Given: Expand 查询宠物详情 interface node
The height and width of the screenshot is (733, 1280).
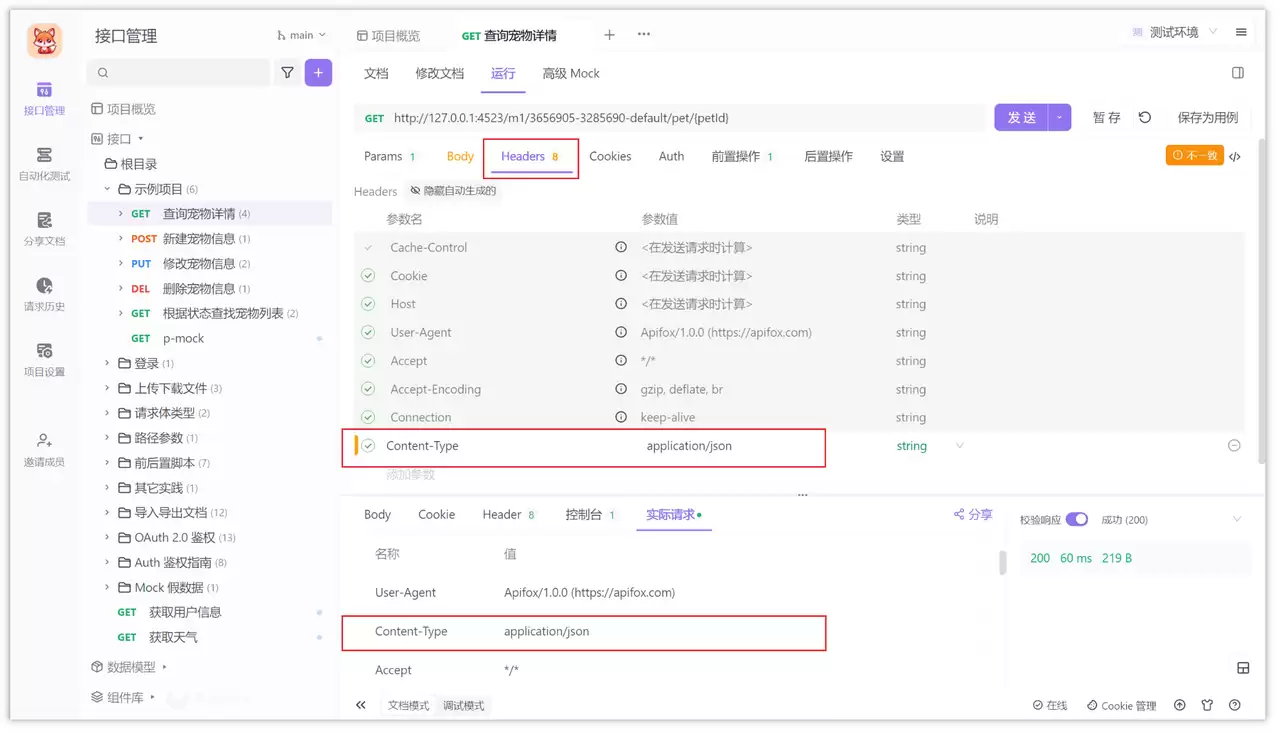Looking at the screenshot, I should pos(121,213).
